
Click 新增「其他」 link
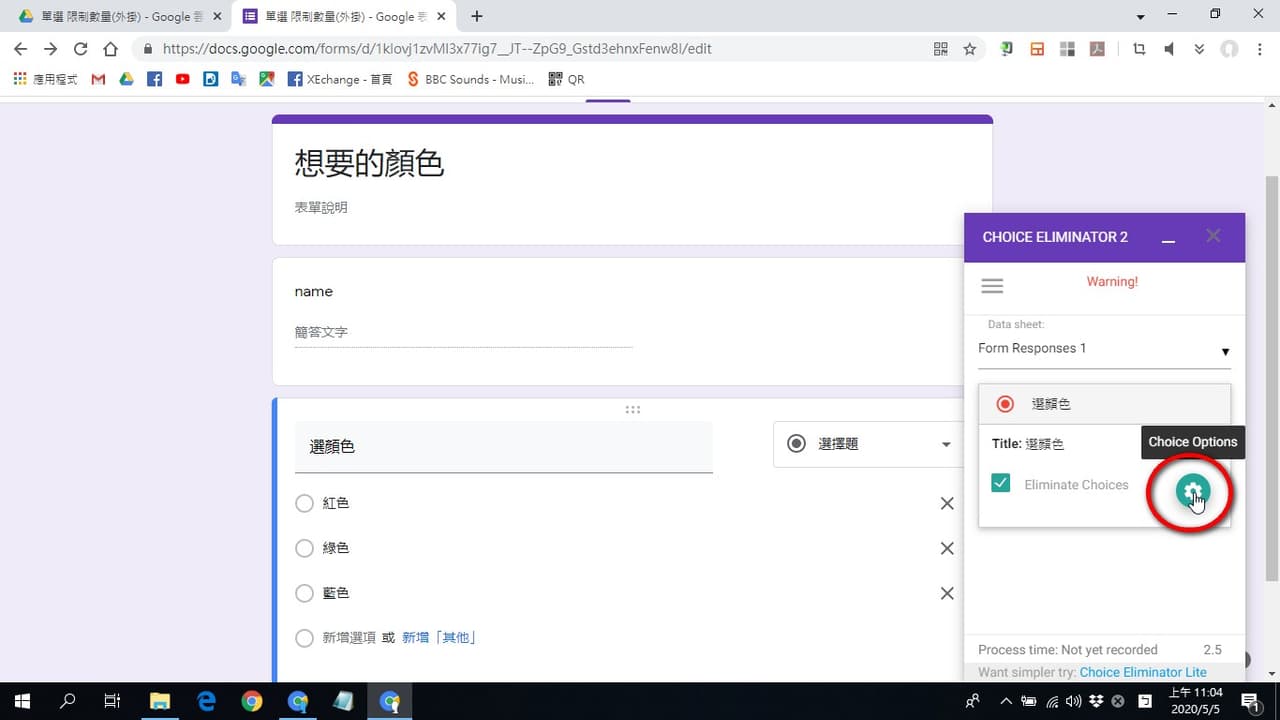(x=438, y=637)
